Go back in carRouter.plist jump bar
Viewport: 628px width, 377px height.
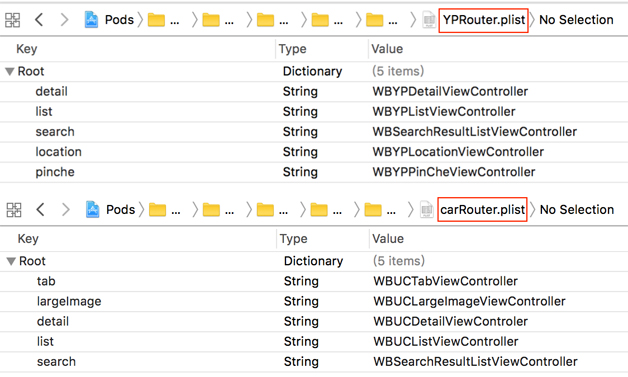coord(40,209)
